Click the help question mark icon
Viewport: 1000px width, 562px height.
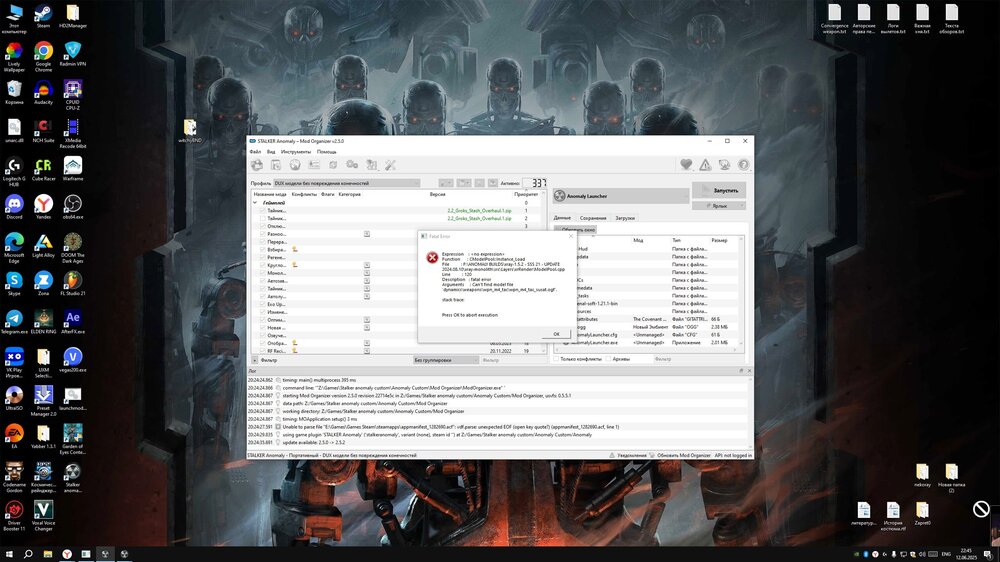point(743,165)
